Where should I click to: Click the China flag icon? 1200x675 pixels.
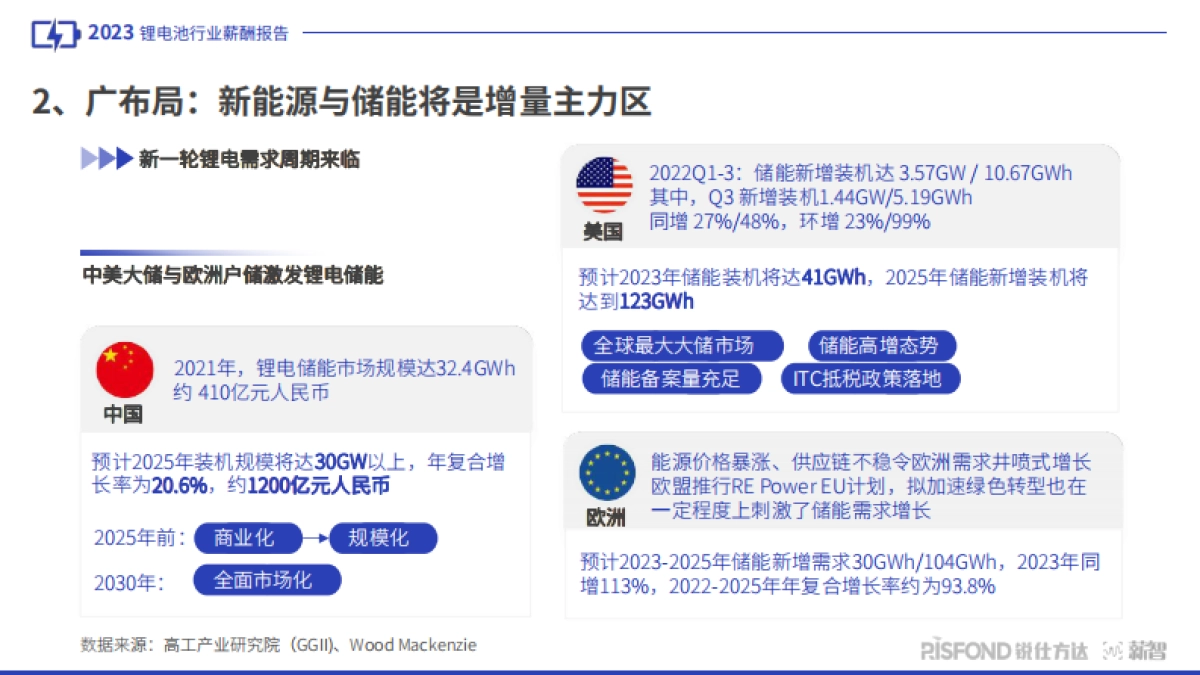(x=125, y=369)
